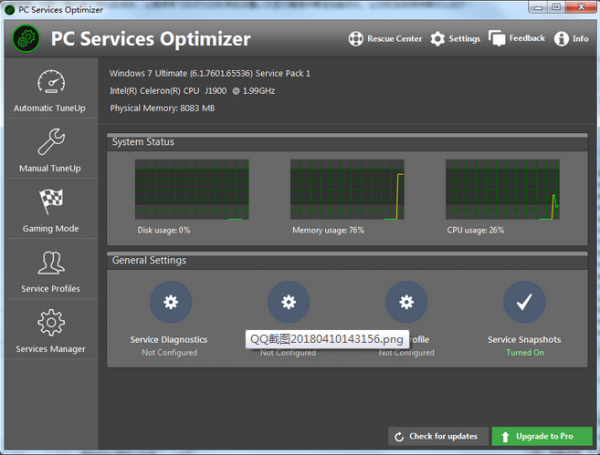This screenshot has height=455, width=600.
Task: Click the title bar application icon
Action: 10,10
